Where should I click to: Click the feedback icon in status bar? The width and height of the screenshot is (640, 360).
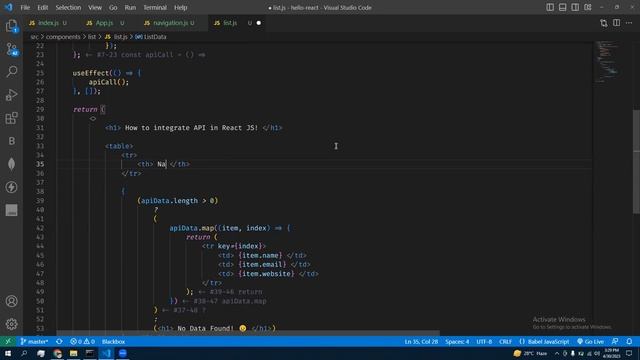(615, 342)
